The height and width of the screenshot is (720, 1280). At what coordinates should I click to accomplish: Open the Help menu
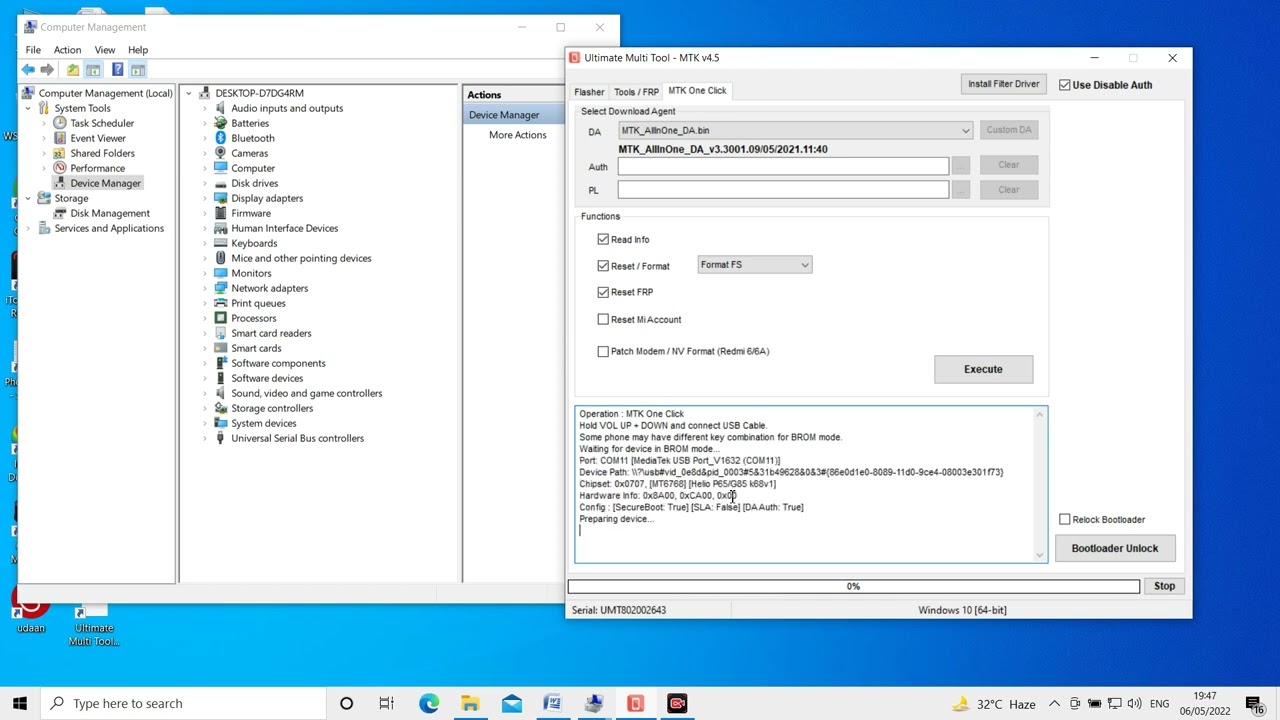pyautogui.click(x=138, y=50)
